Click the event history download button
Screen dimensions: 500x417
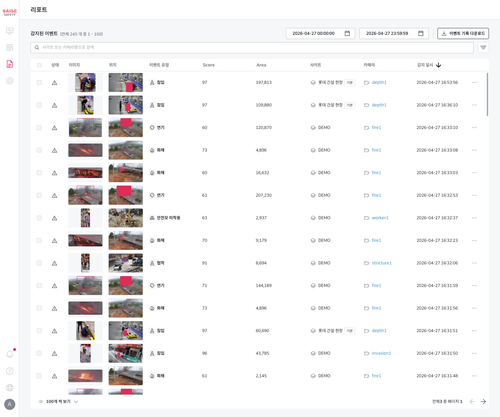463,33
